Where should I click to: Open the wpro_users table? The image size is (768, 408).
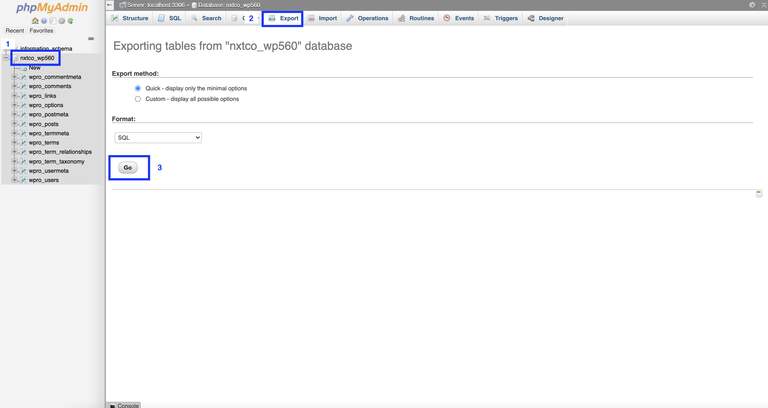[44, 180]
